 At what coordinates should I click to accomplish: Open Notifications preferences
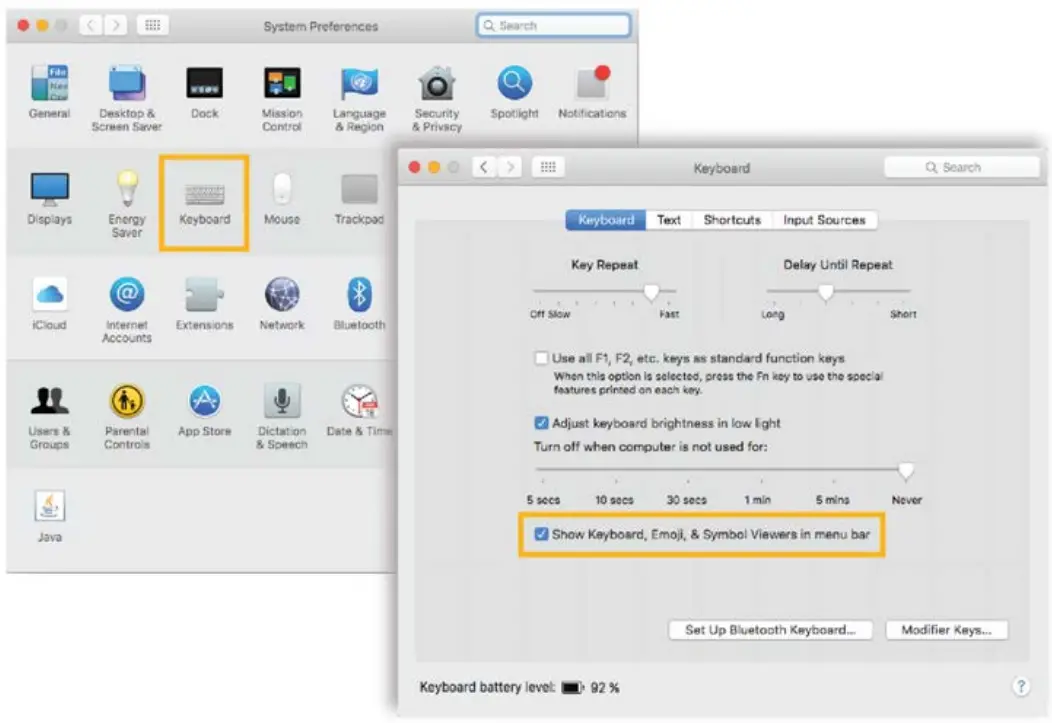592,91
